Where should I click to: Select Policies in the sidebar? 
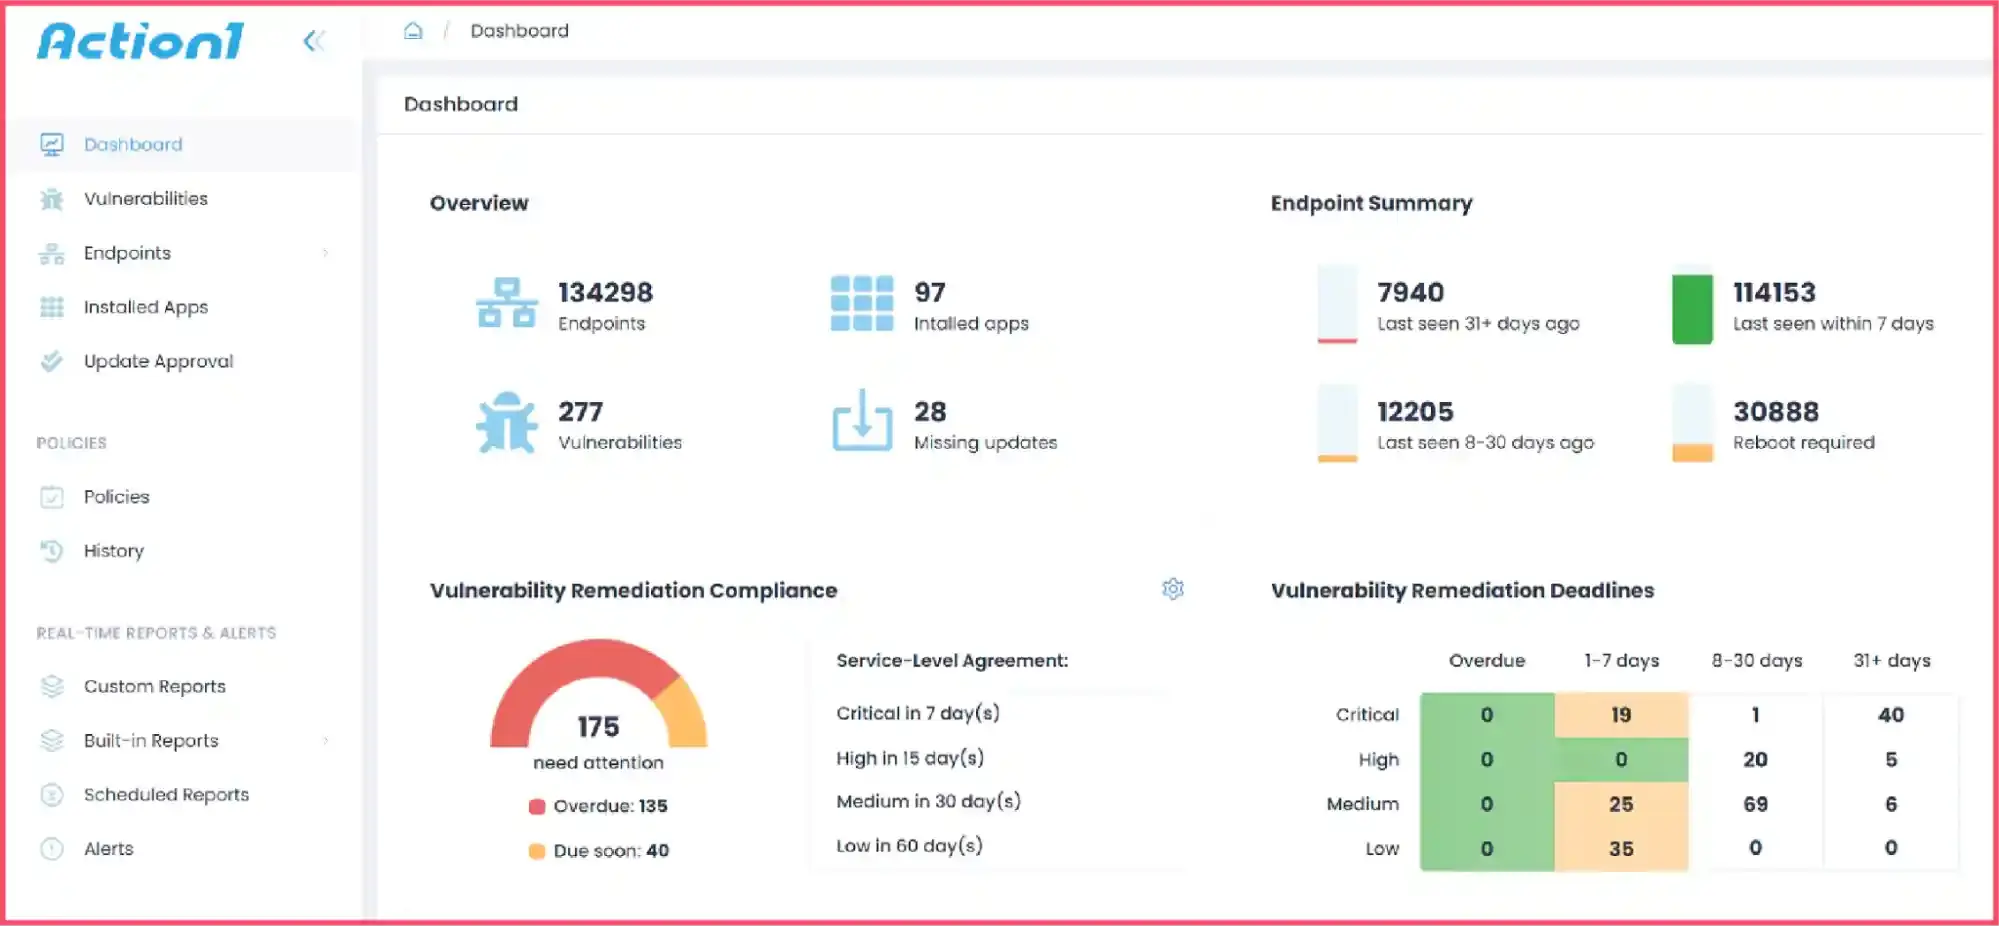coord(116,496)
